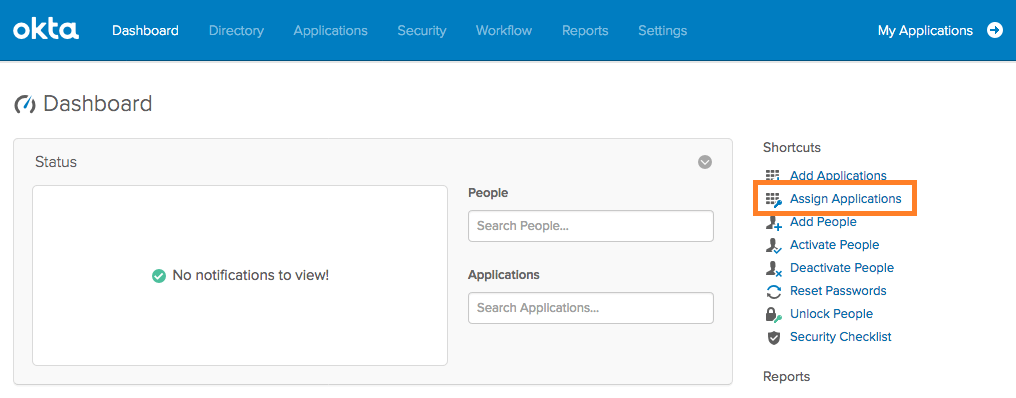
Task: Open the Applications menu
Action: (330, 30)
